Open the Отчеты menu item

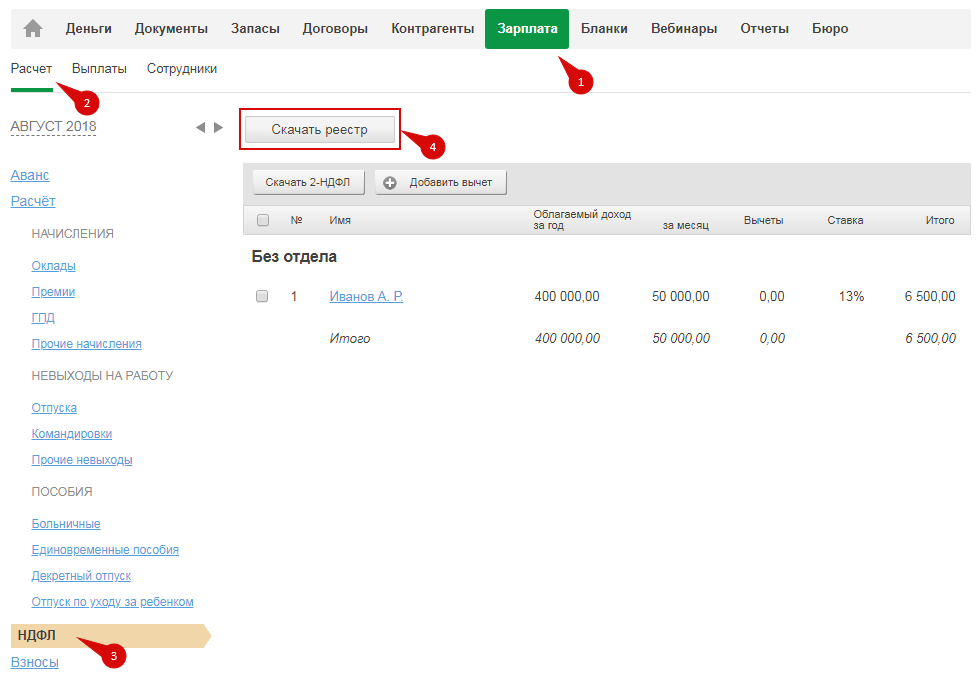pos(764,29)
